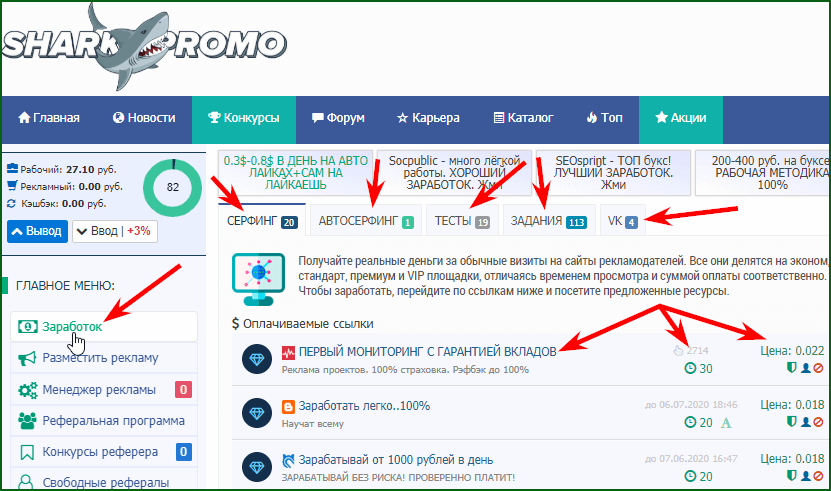Screen dimensions: 831x491
Task: Click the briefcase icon beside Рабочий balance
Action: pos(12,169)
